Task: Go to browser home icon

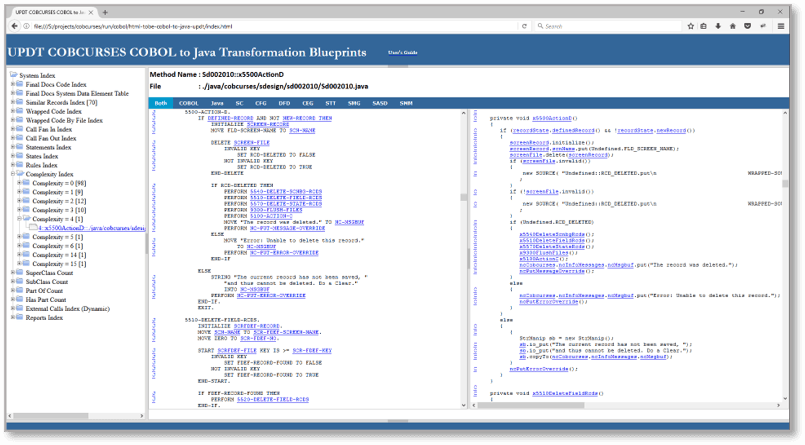Action: pos(733,26)
